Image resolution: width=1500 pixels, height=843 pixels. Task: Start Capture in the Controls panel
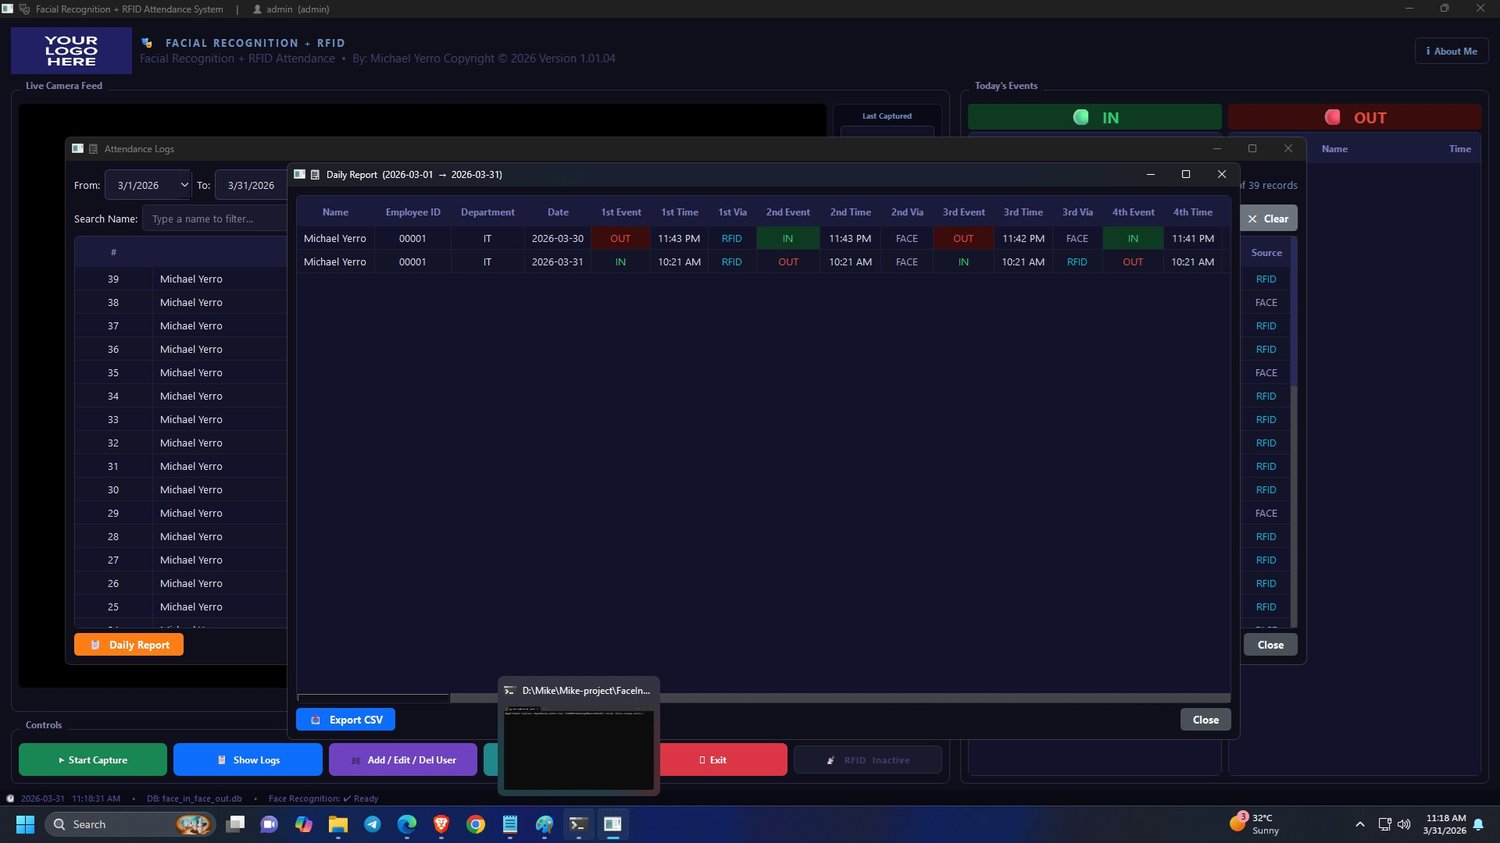point(93,760)
